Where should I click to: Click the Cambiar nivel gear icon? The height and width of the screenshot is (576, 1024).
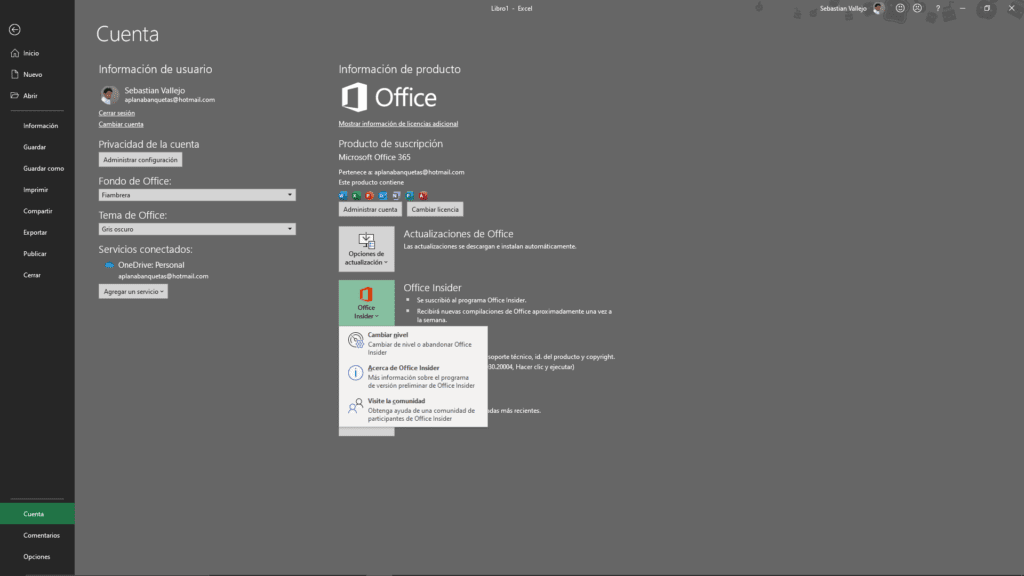point(355,340)
